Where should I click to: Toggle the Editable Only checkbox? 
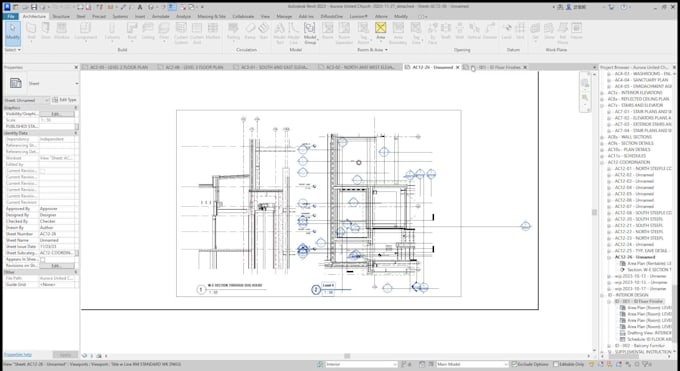coord(556,364)
